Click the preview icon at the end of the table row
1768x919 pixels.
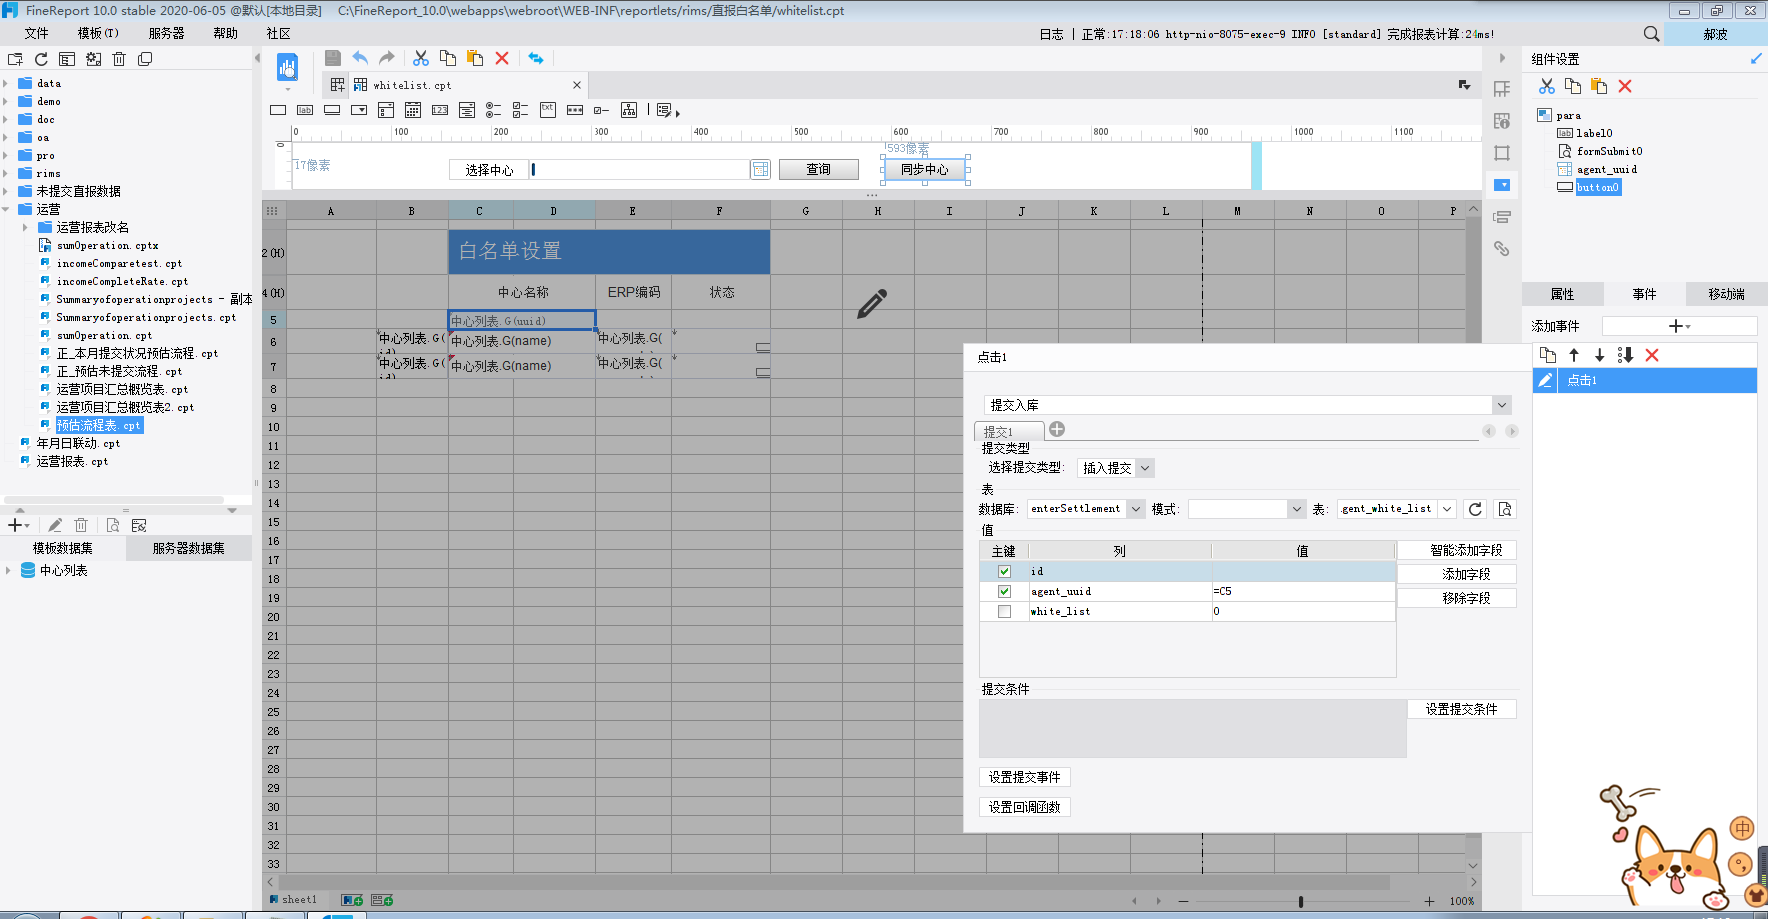(1505, 509)
